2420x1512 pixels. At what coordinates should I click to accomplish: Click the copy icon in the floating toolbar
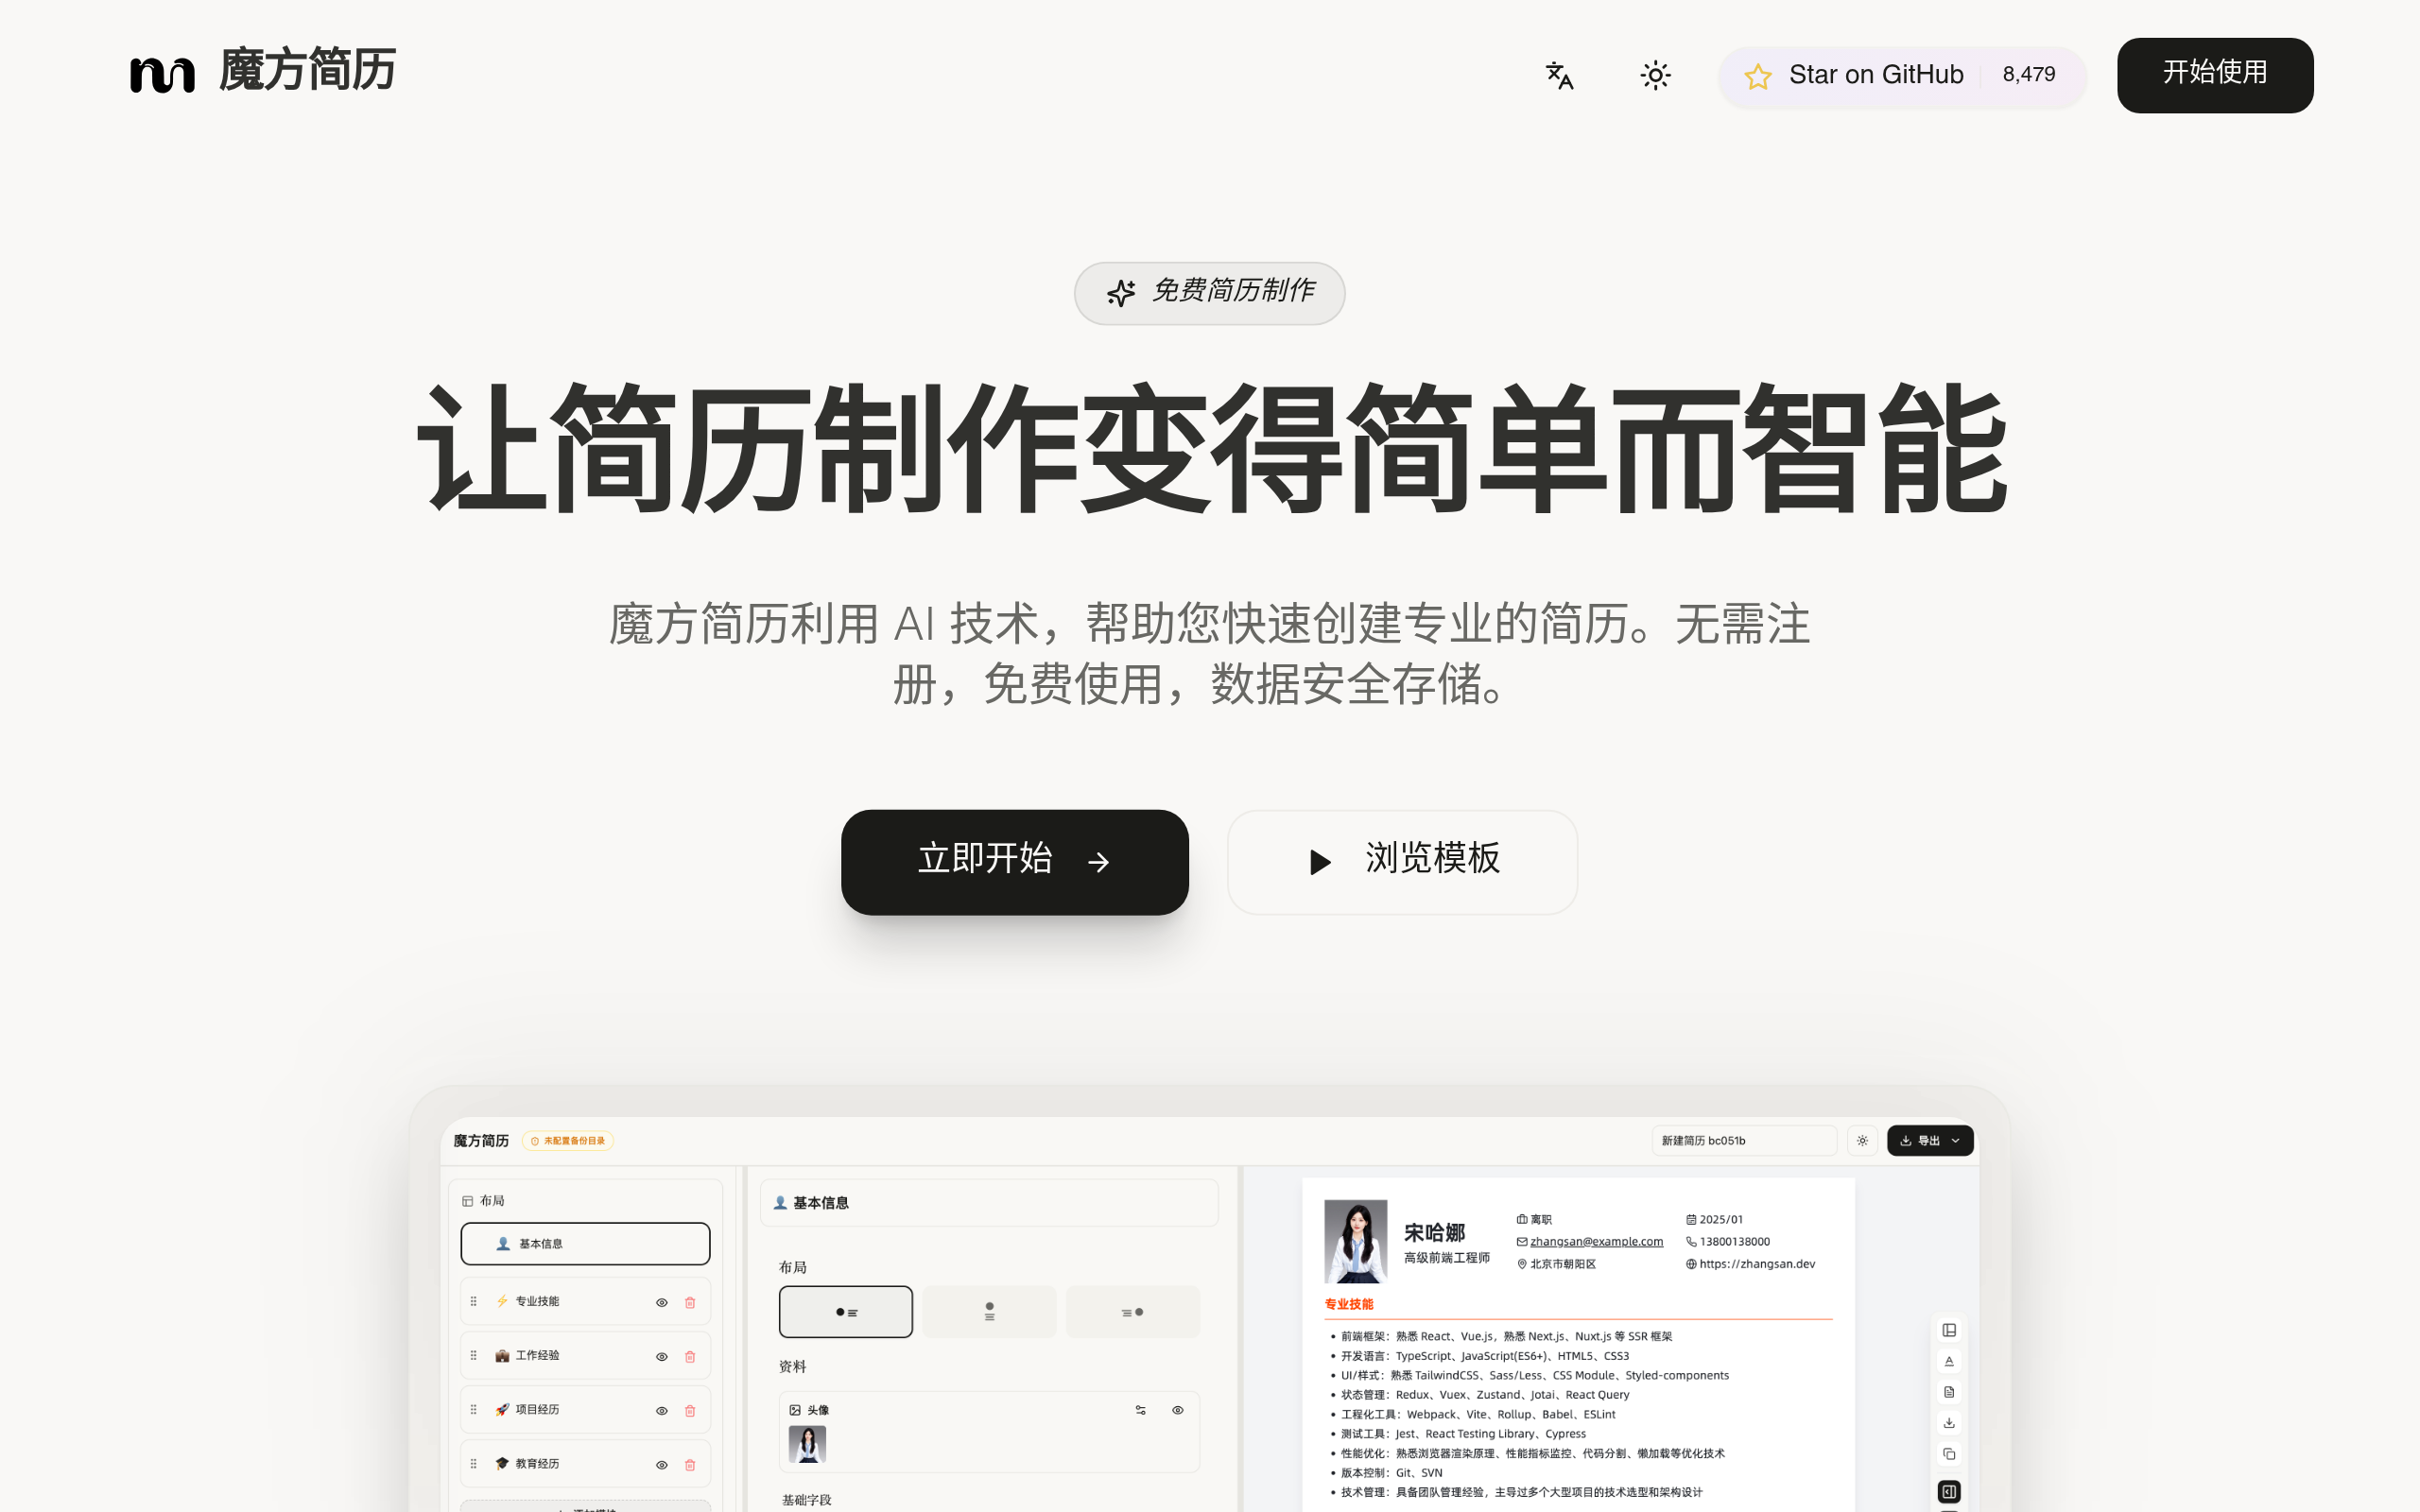pyautogui.click(x=1949, y=1454)
